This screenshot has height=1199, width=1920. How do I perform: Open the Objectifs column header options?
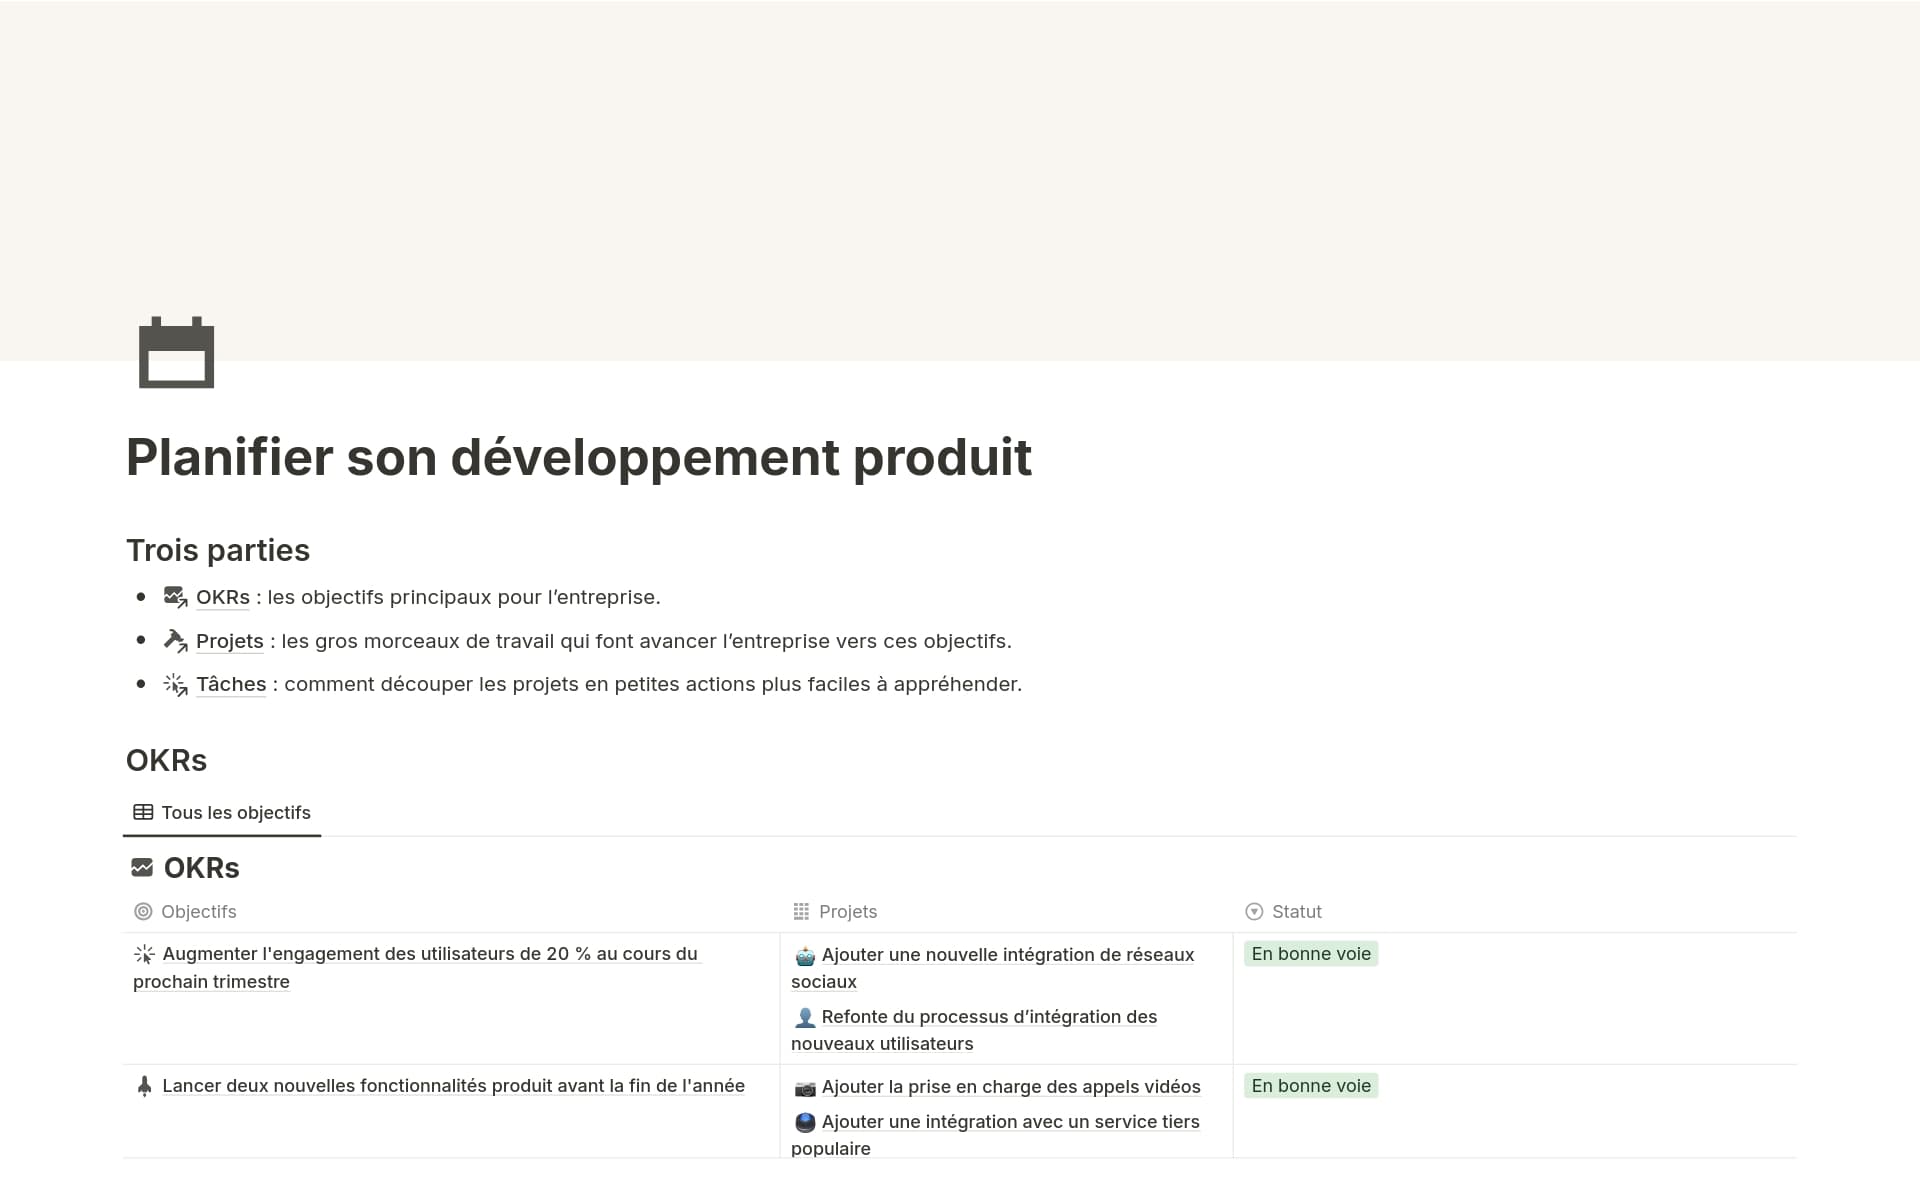point(198,912)
